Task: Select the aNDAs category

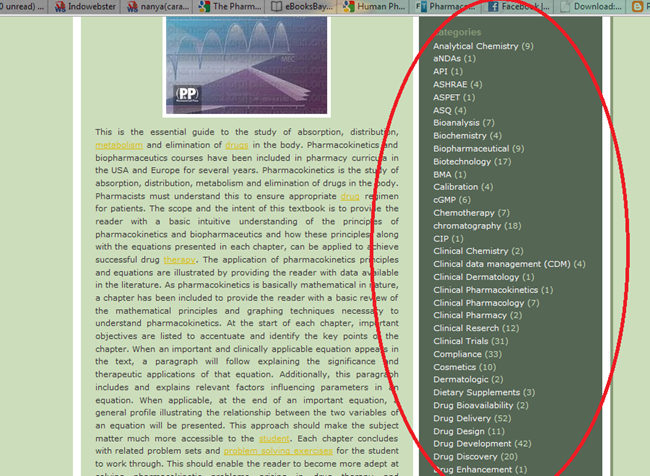Action: 454,58
